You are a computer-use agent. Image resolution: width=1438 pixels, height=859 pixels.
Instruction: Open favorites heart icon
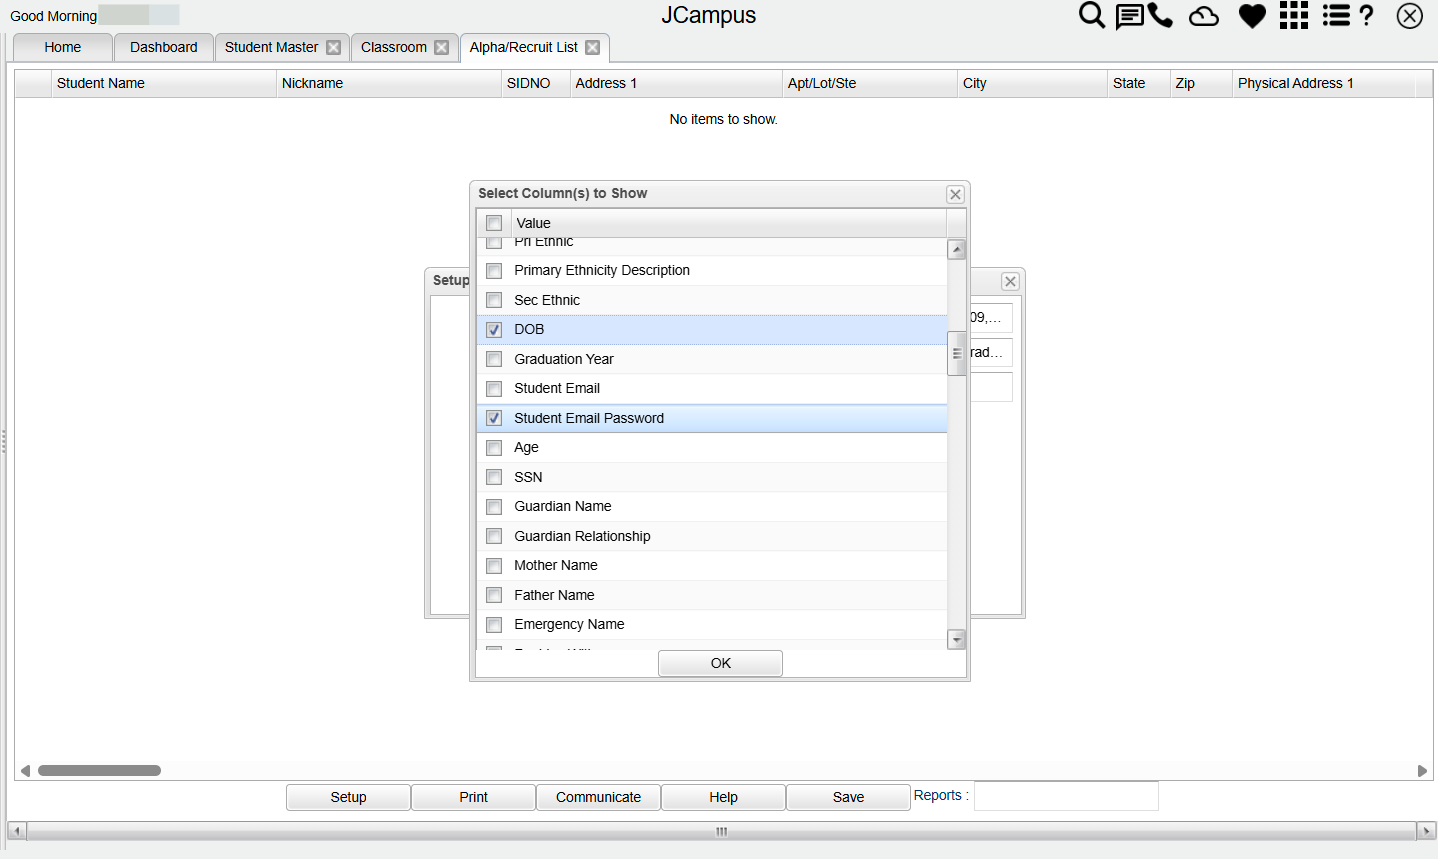point(1252,16)
